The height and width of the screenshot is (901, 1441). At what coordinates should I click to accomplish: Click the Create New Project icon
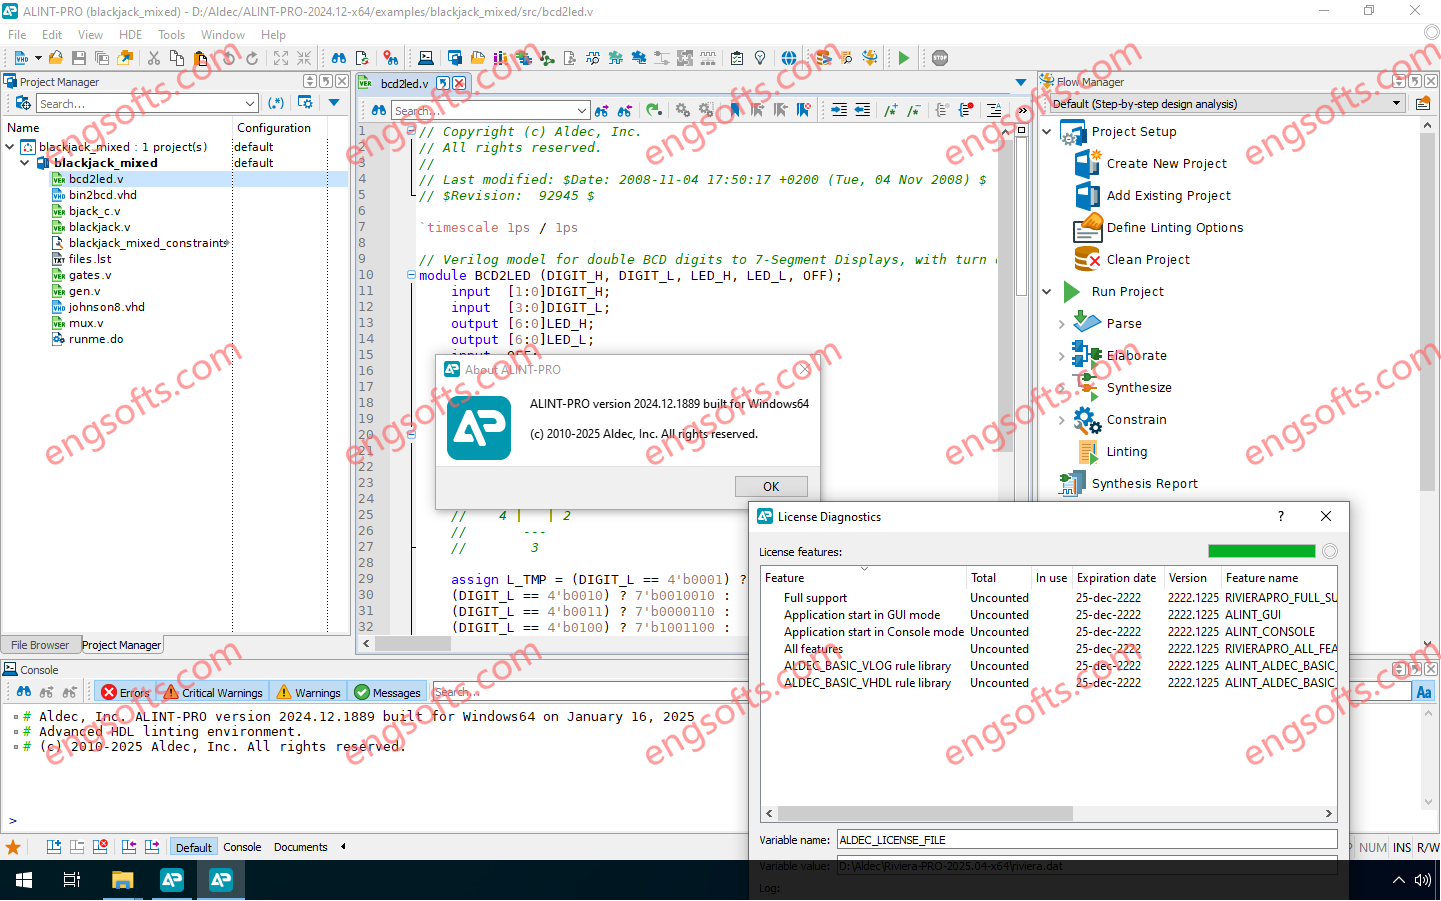click(x=1088, y=163)
